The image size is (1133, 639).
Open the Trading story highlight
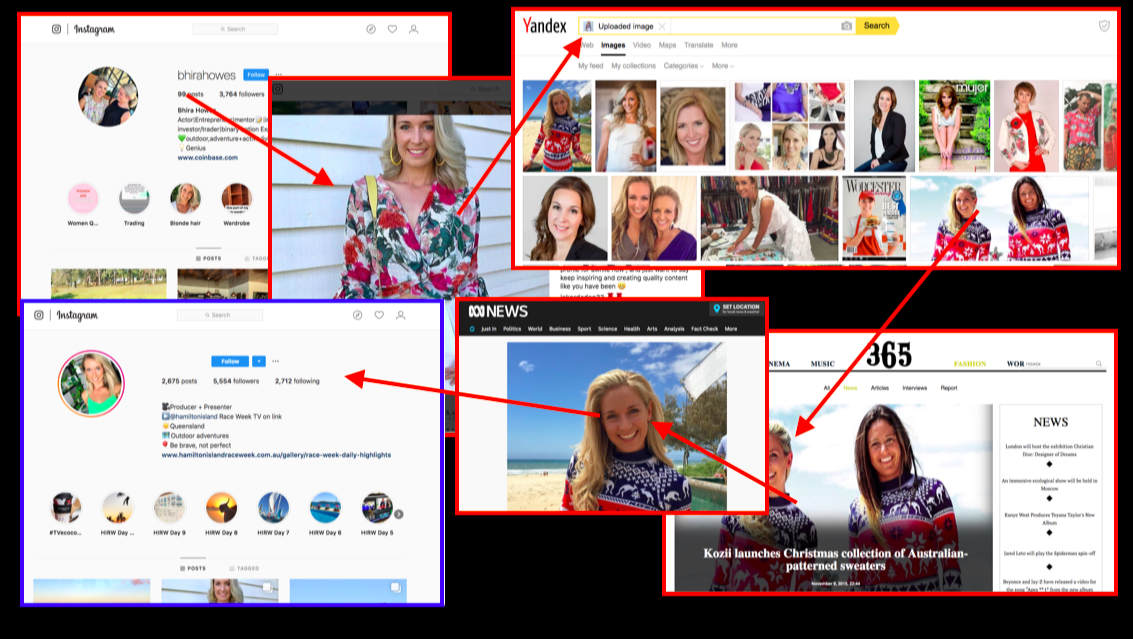(134, 199)
